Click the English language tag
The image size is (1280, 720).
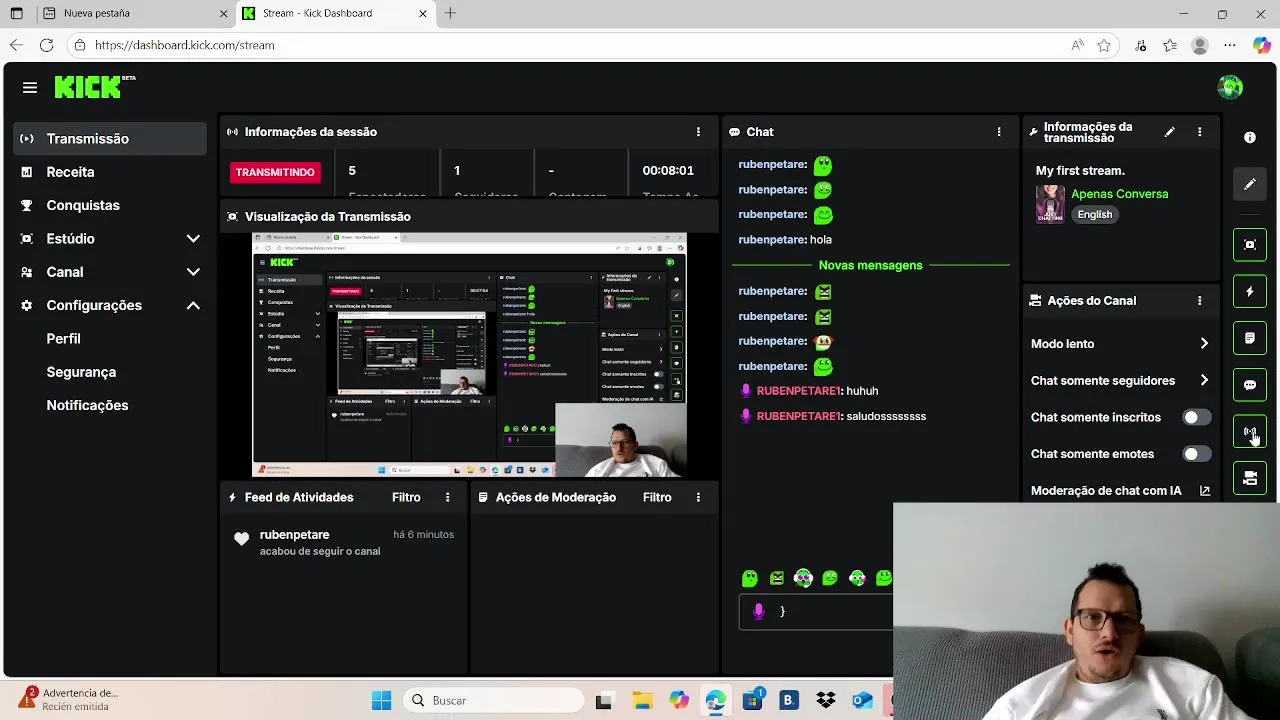1094,214
